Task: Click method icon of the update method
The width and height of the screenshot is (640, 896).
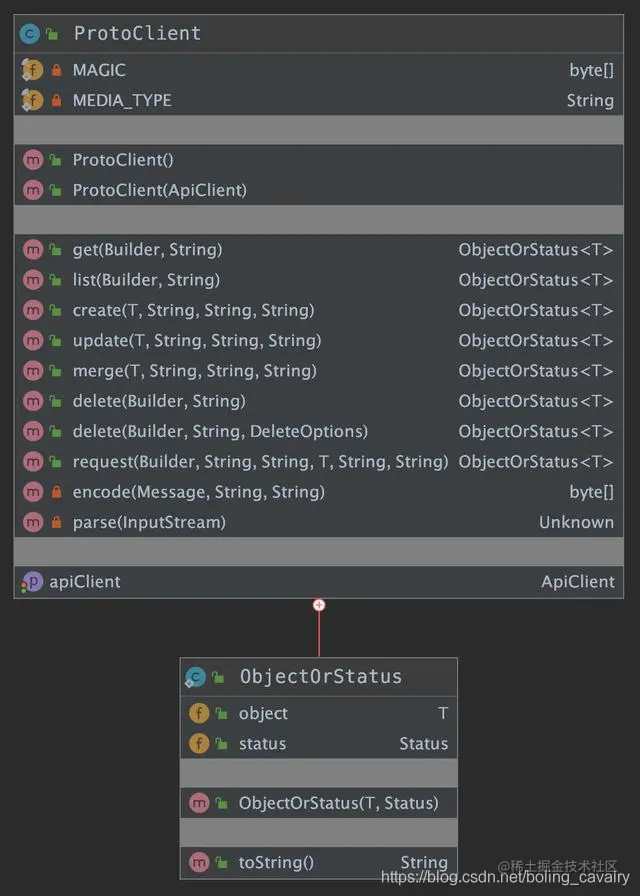Action: click(x=33, y=341)
